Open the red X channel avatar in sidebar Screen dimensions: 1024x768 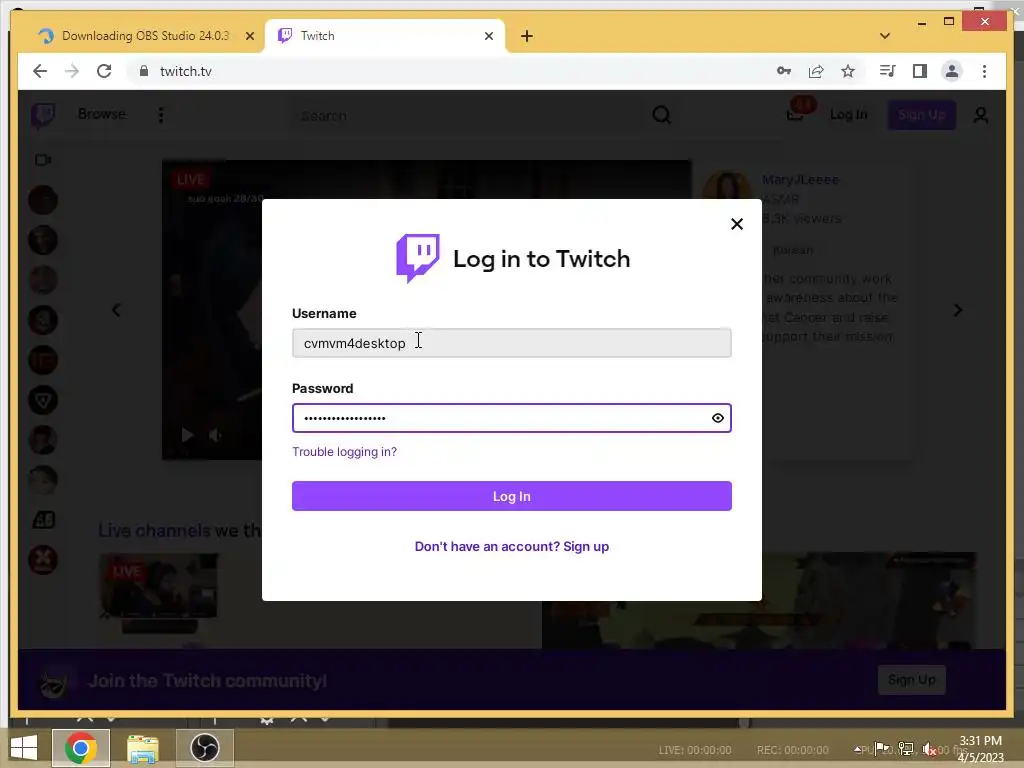pos(43,560)
